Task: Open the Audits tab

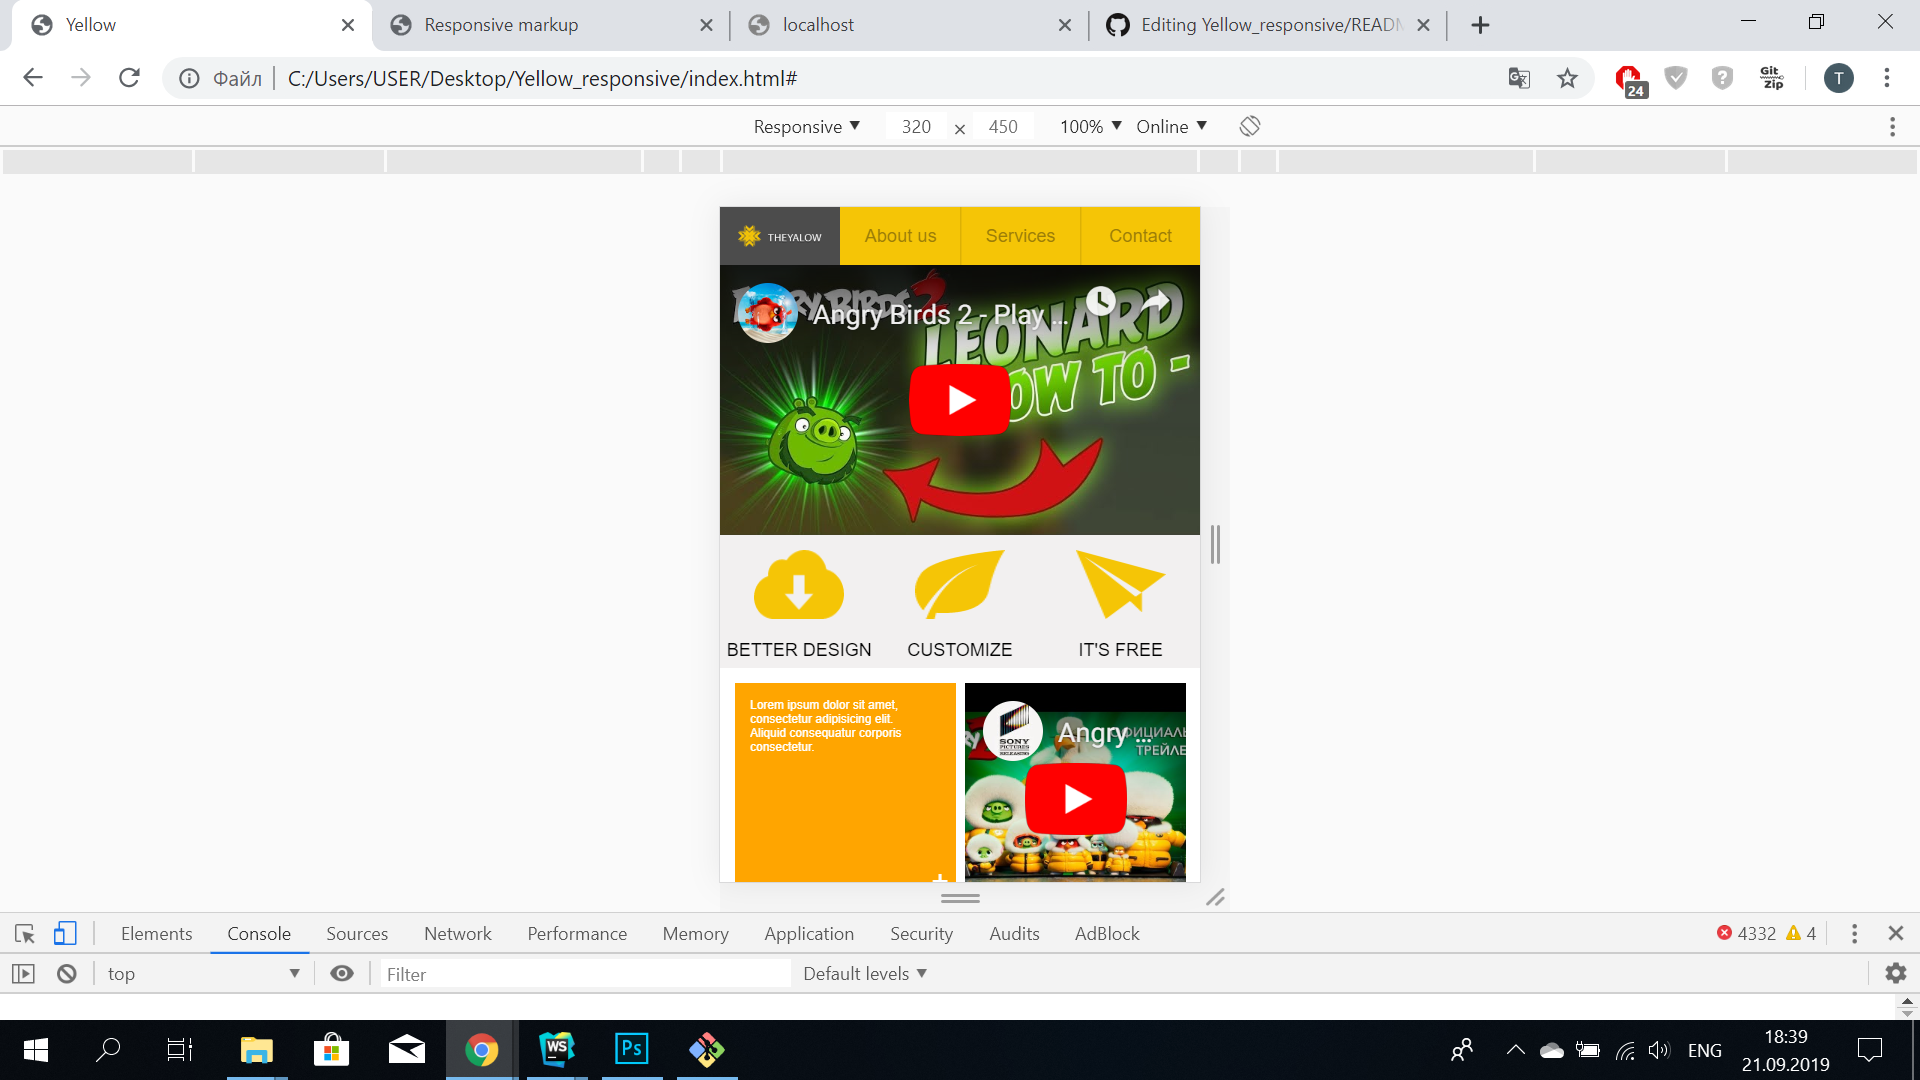Action: tap(1014, 933)
